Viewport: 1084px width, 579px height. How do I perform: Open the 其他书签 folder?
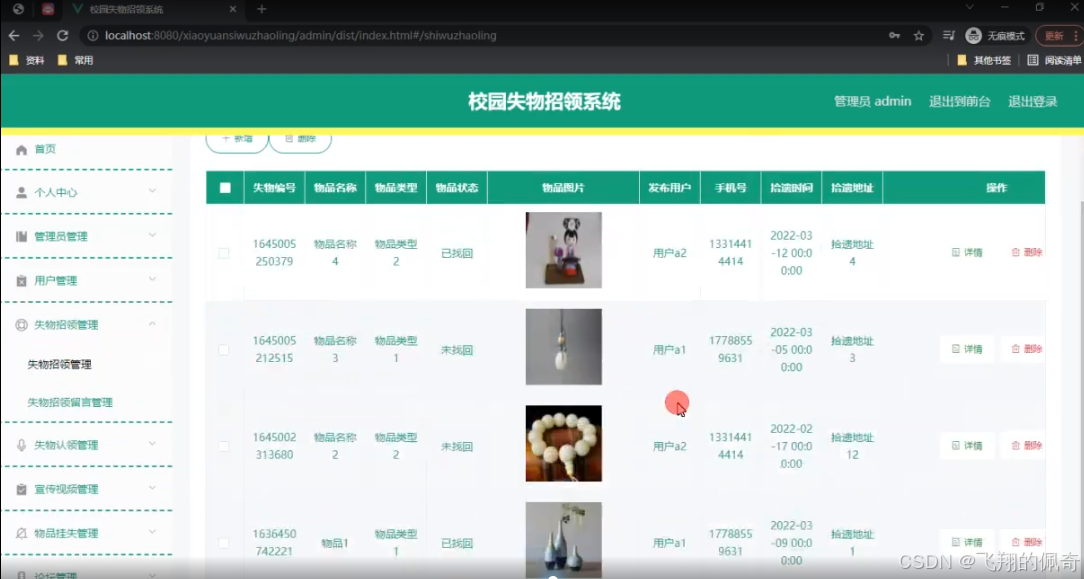pos(984,60)
